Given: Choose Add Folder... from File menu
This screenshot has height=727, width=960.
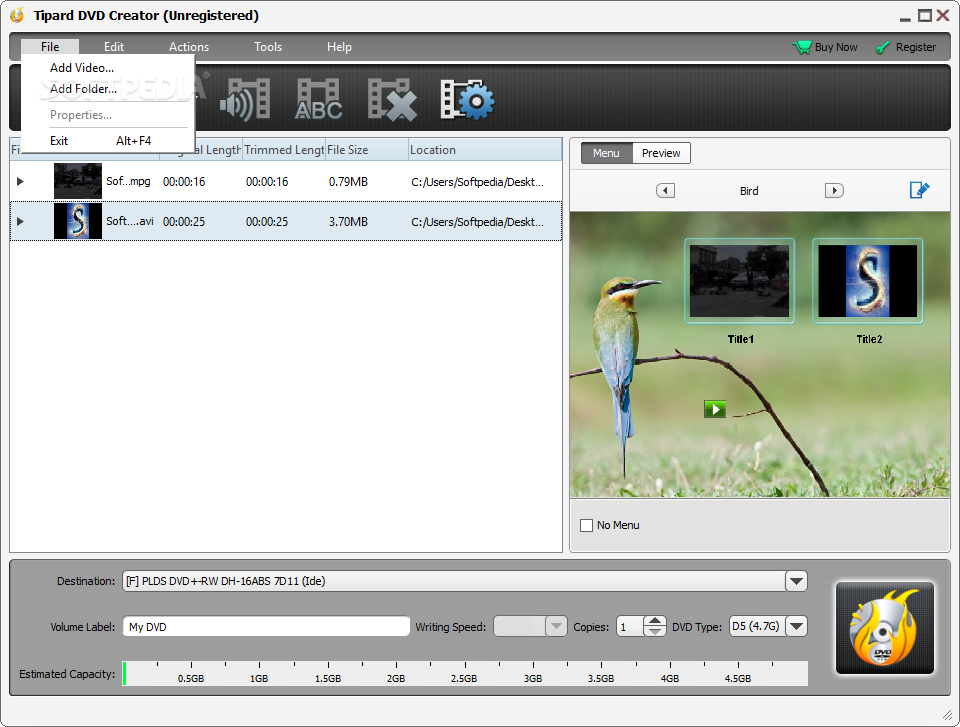Looking at the screenshot, I should click(83, 89).
